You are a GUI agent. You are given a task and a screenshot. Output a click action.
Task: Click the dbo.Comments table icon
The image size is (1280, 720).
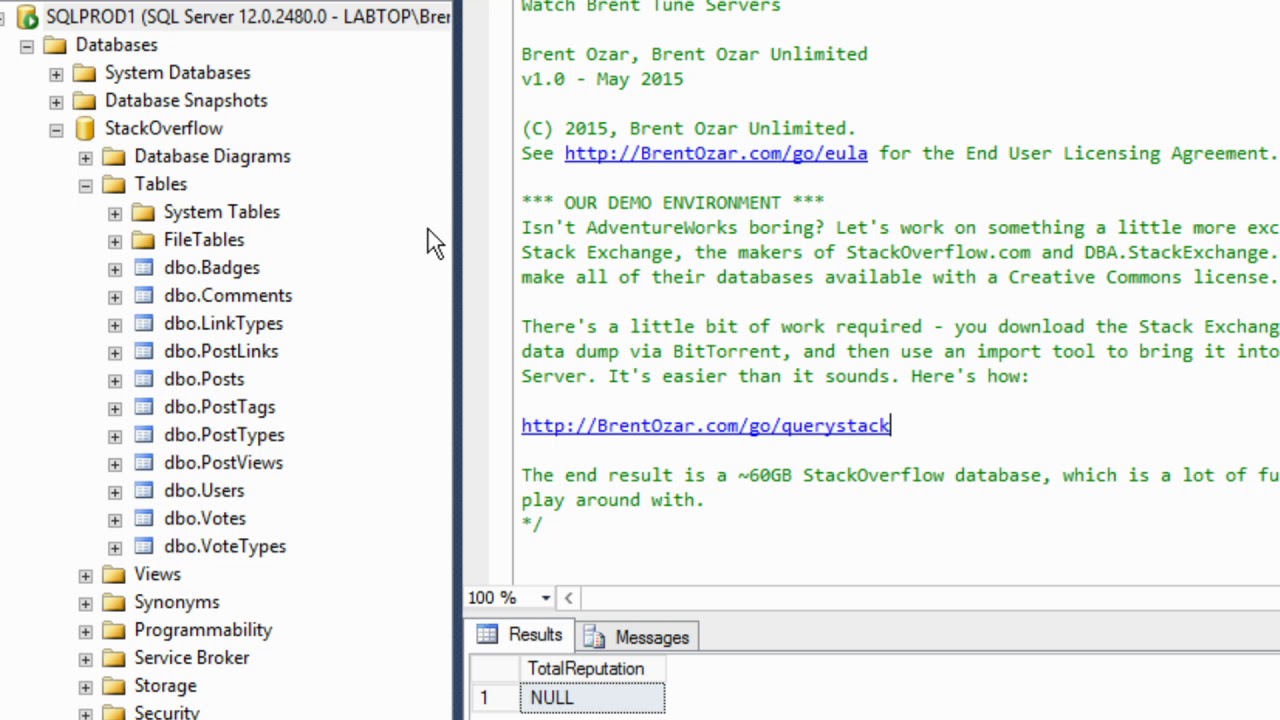(144, 296)
